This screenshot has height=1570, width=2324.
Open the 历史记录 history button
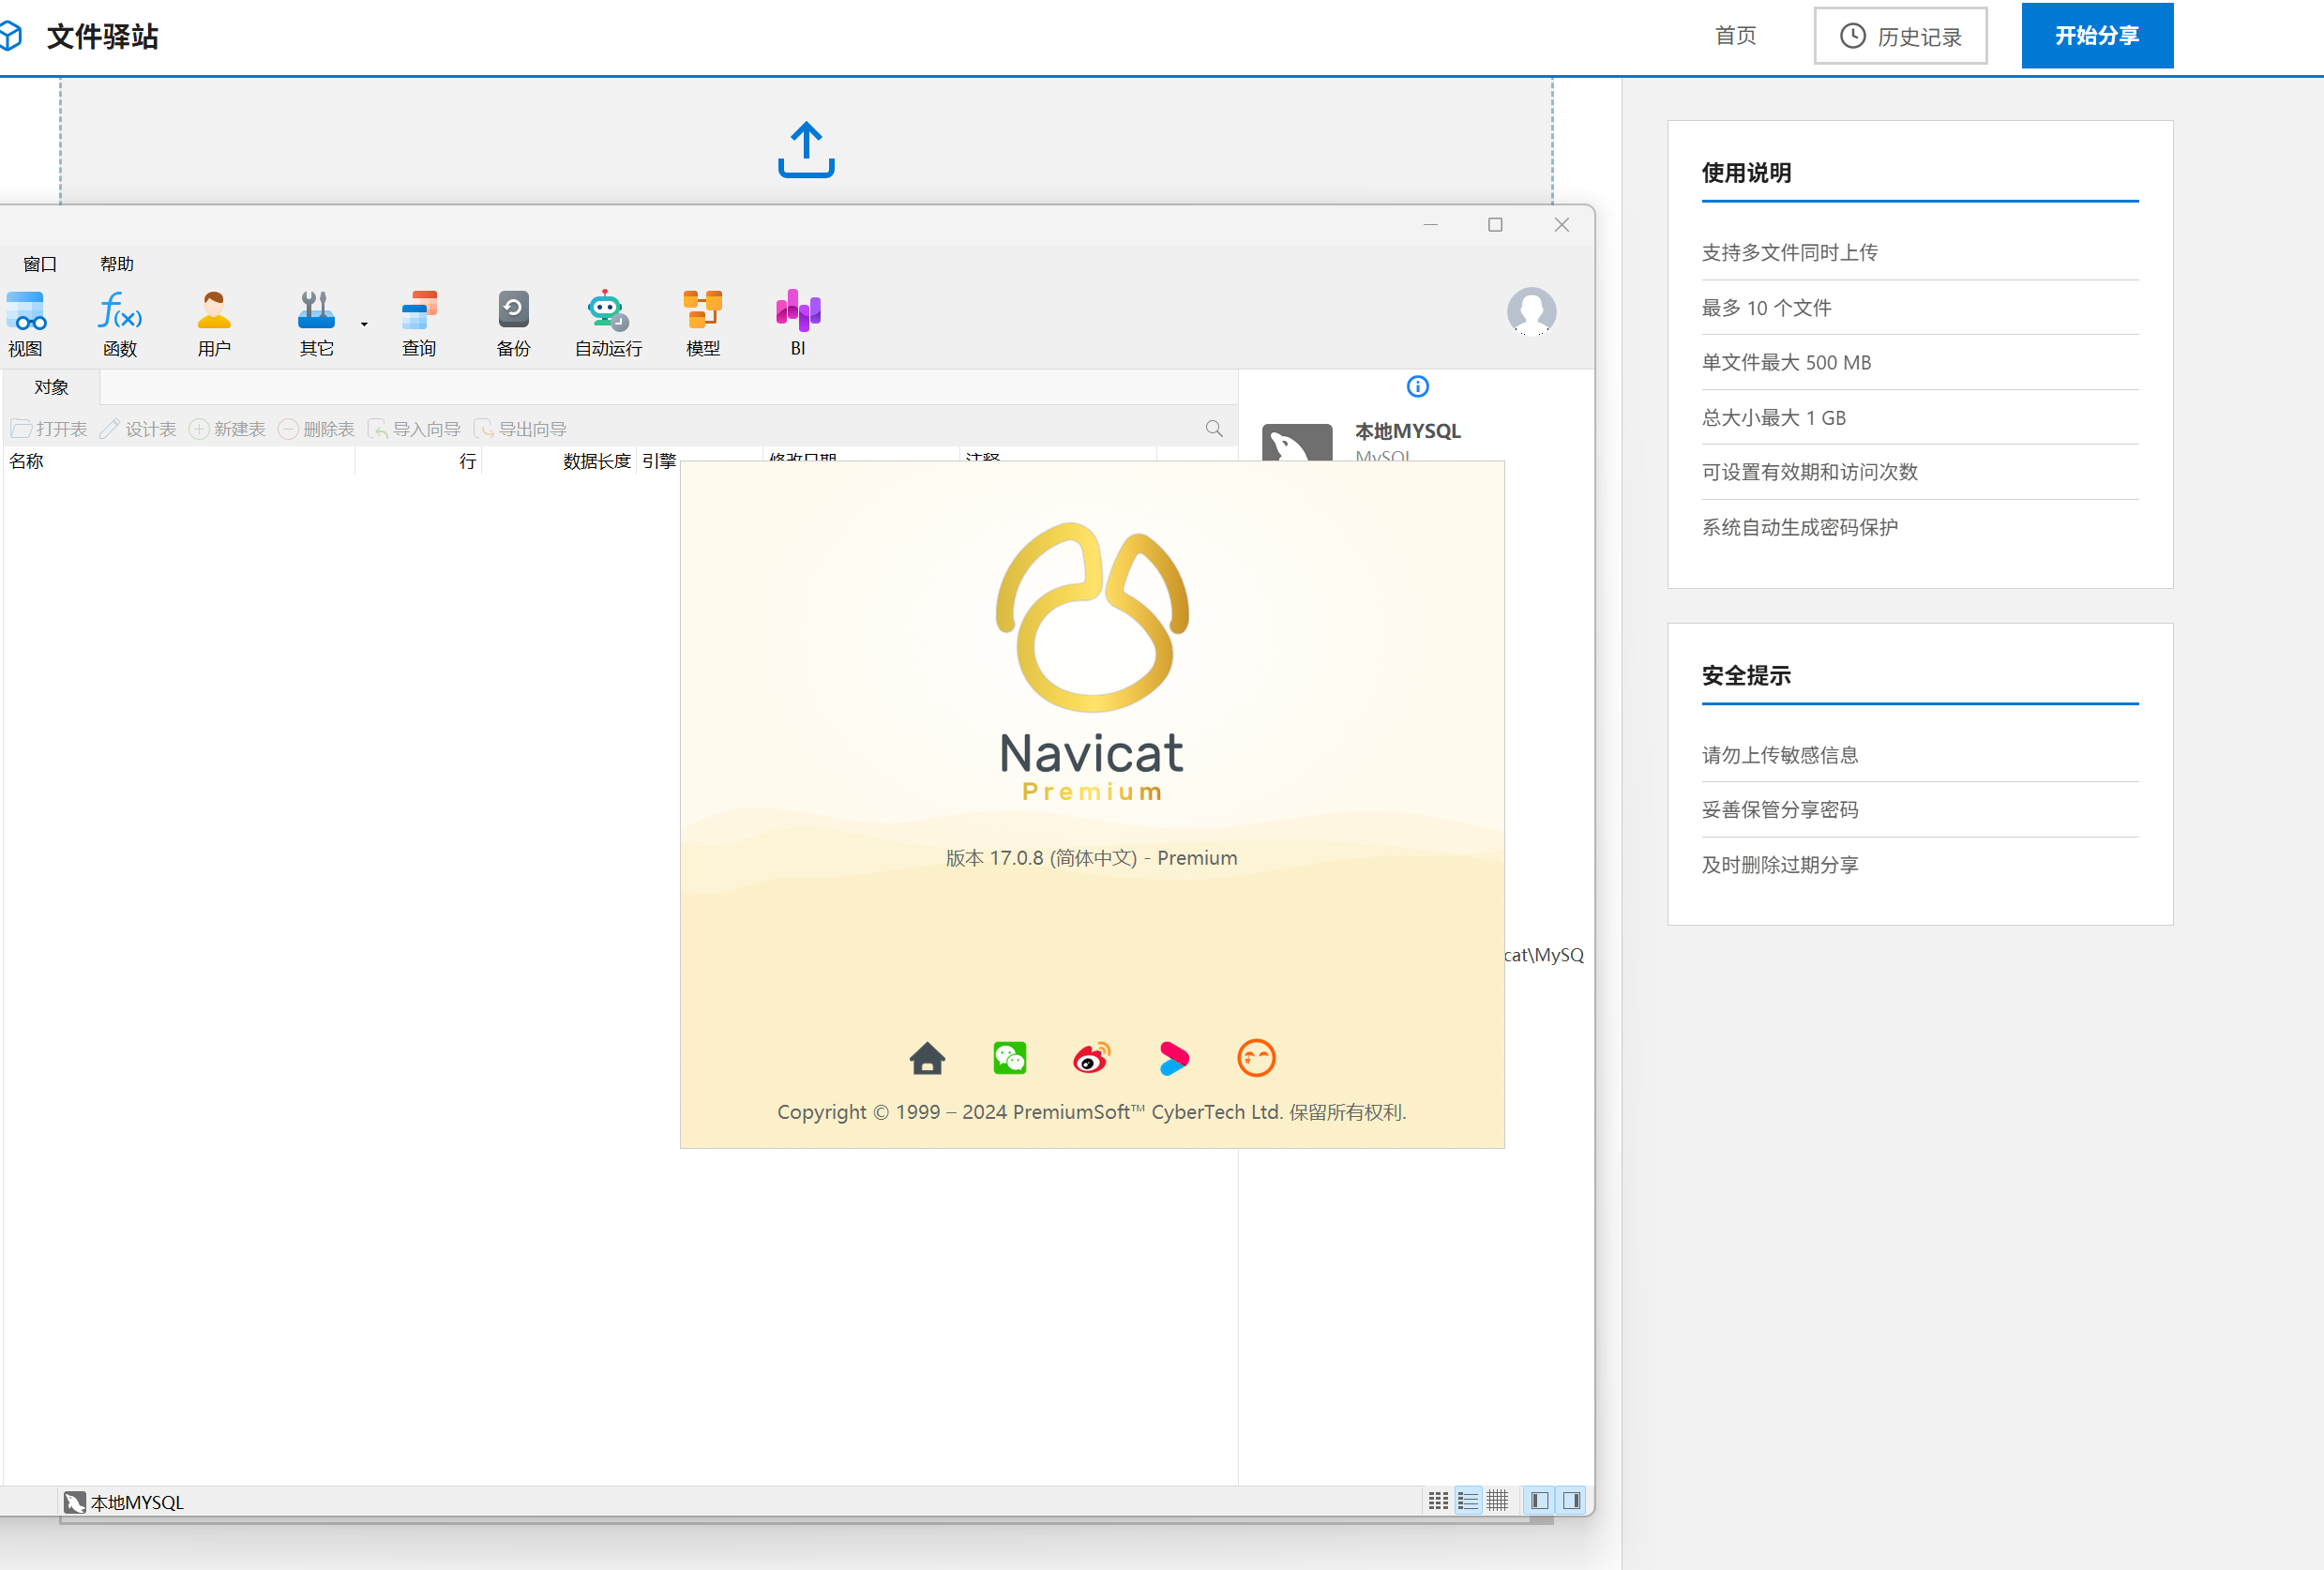(1900, 36)
